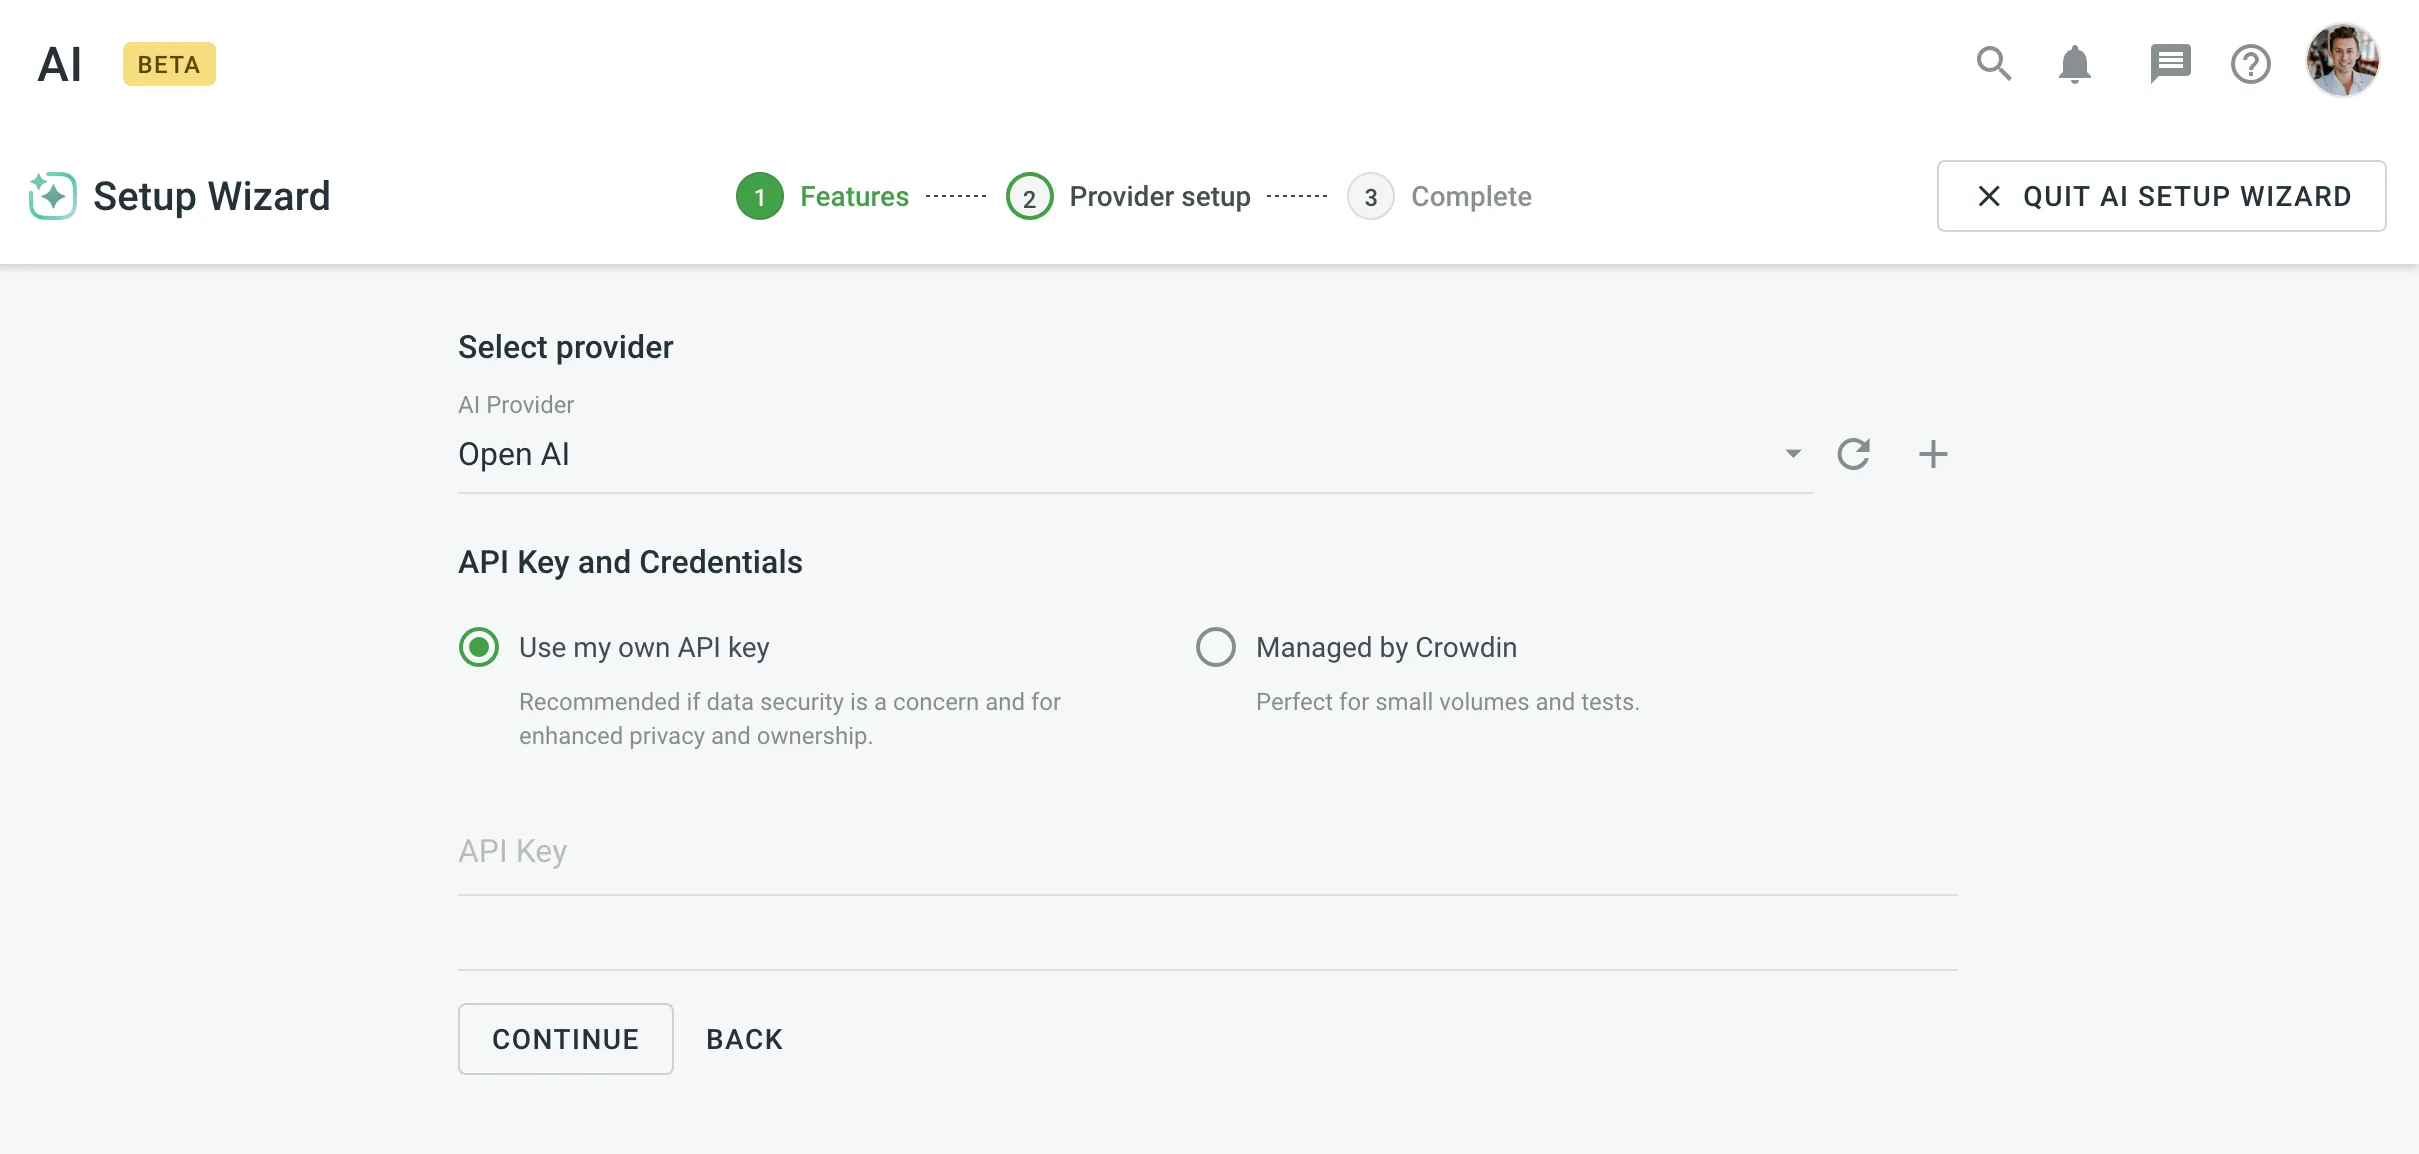This screenshot has height=1154, width=2419.
Task: Open the Open AI provider combo box
Action: pos(1135,454)
